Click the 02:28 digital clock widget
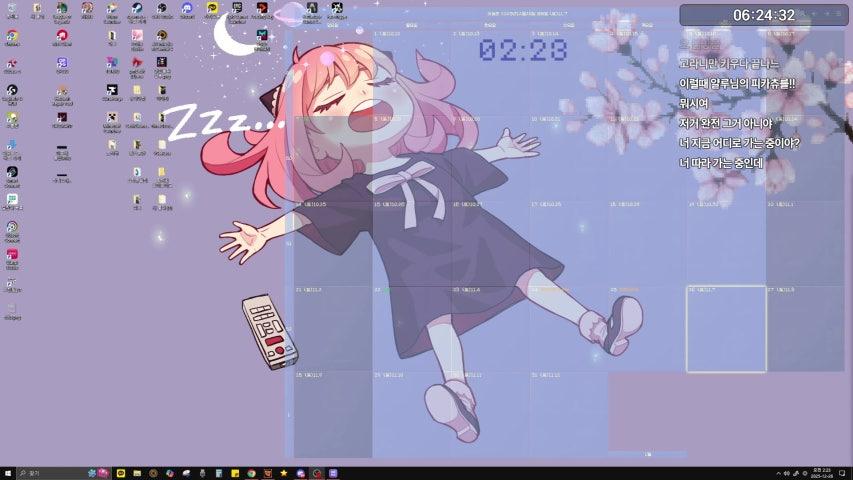Viewport: 853px width, 480px height. point(523,50)
